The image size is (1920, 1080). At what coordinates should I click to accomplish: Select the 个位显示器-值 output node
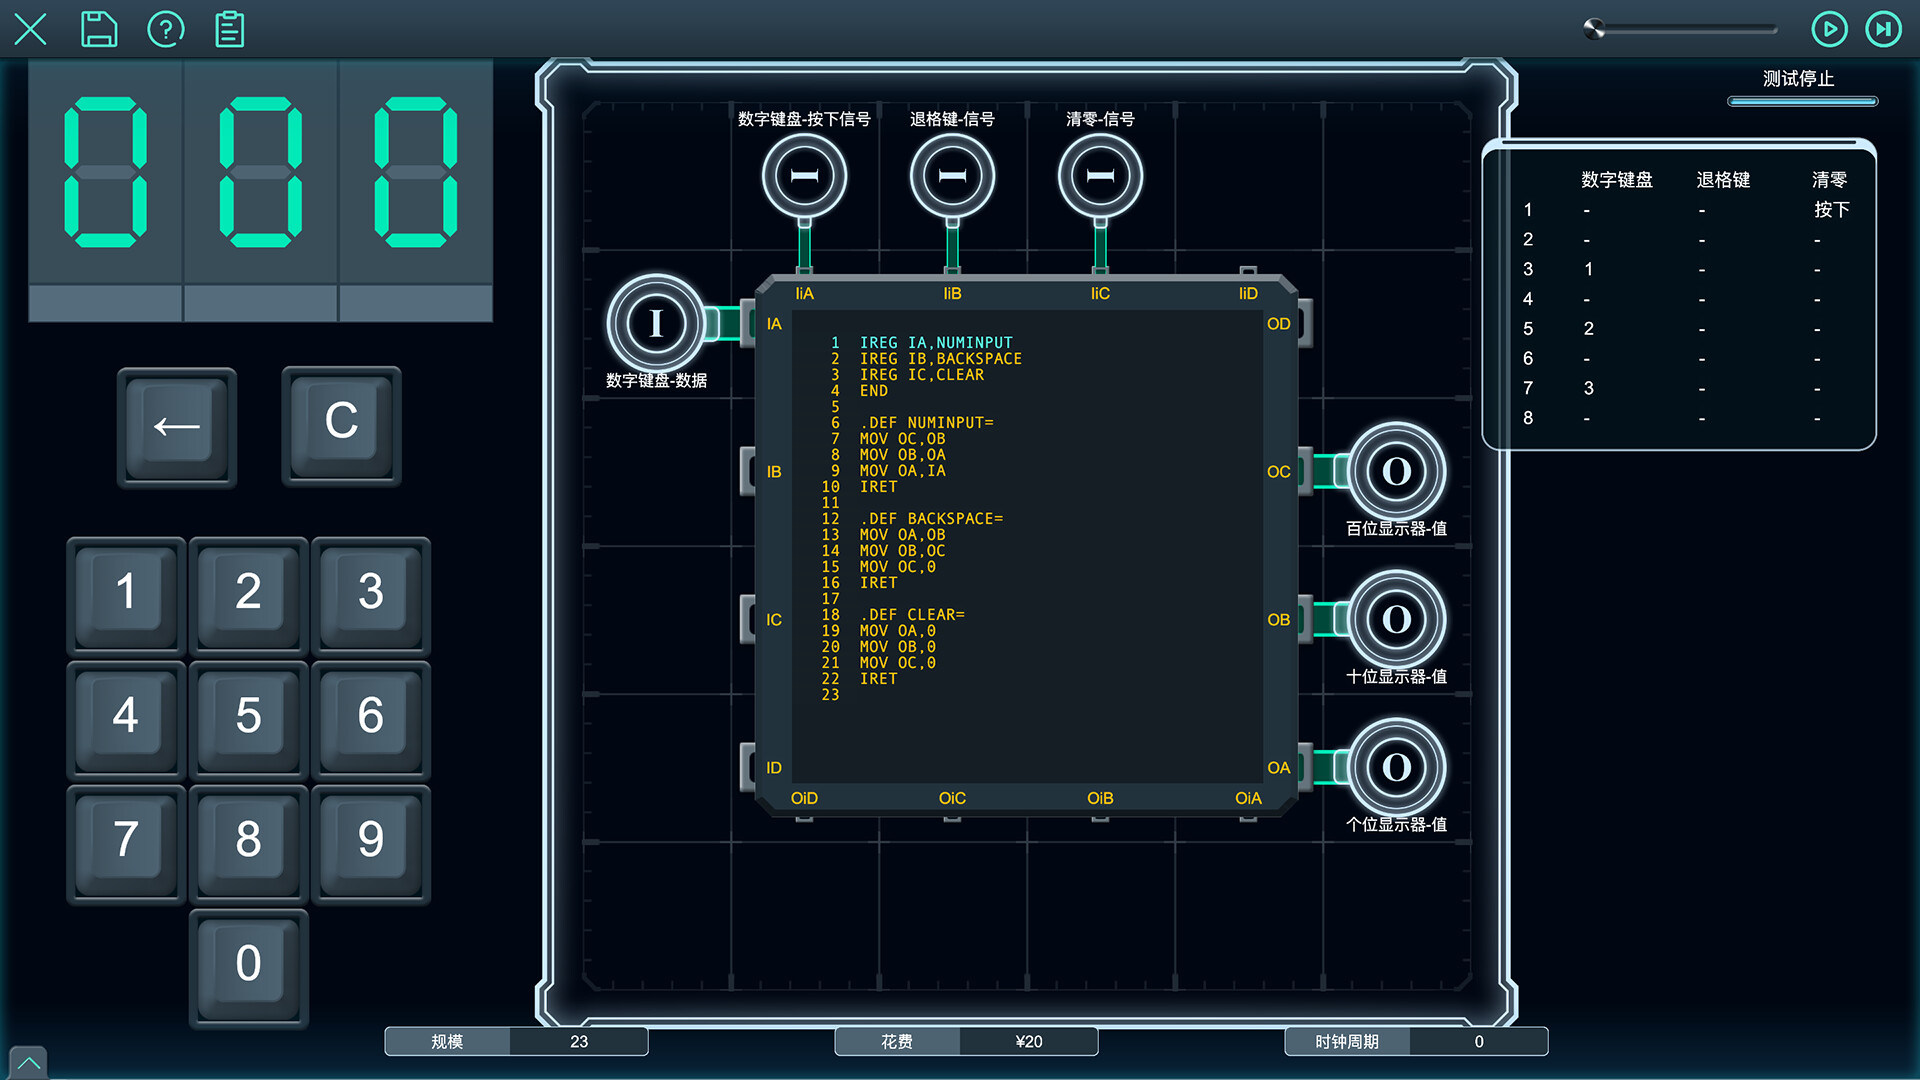tap(1395, 767)
